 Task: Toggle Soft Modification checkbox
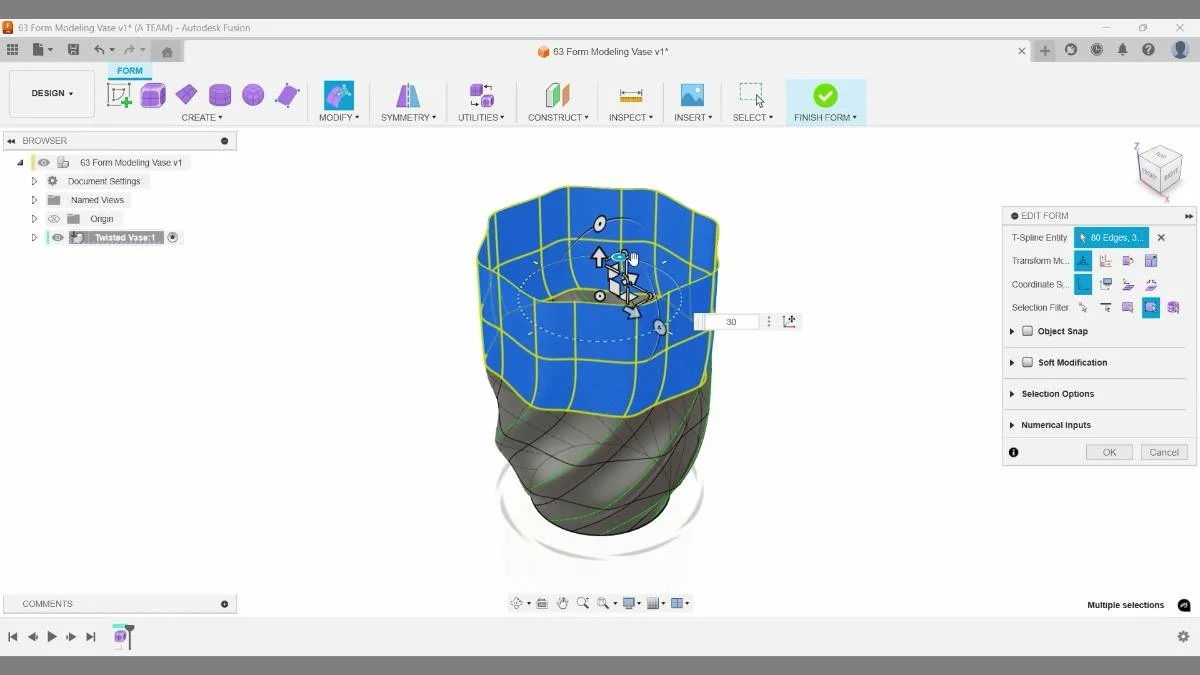coord(1027,362)
